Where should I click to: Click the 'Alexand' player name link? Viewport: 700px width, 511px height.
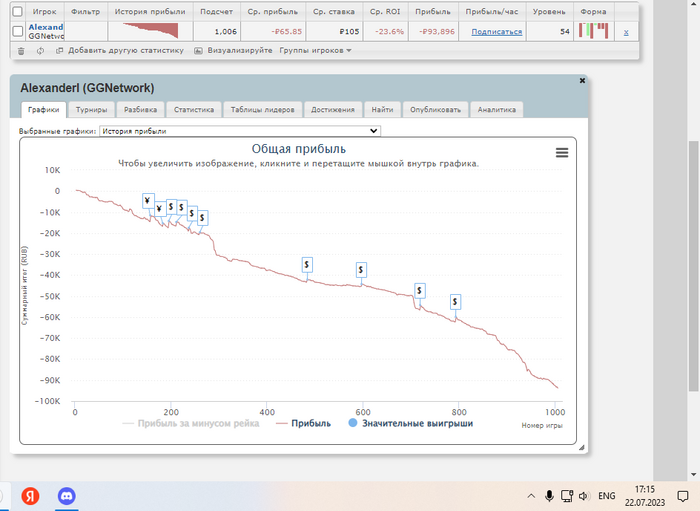click(x=46, y=27)
